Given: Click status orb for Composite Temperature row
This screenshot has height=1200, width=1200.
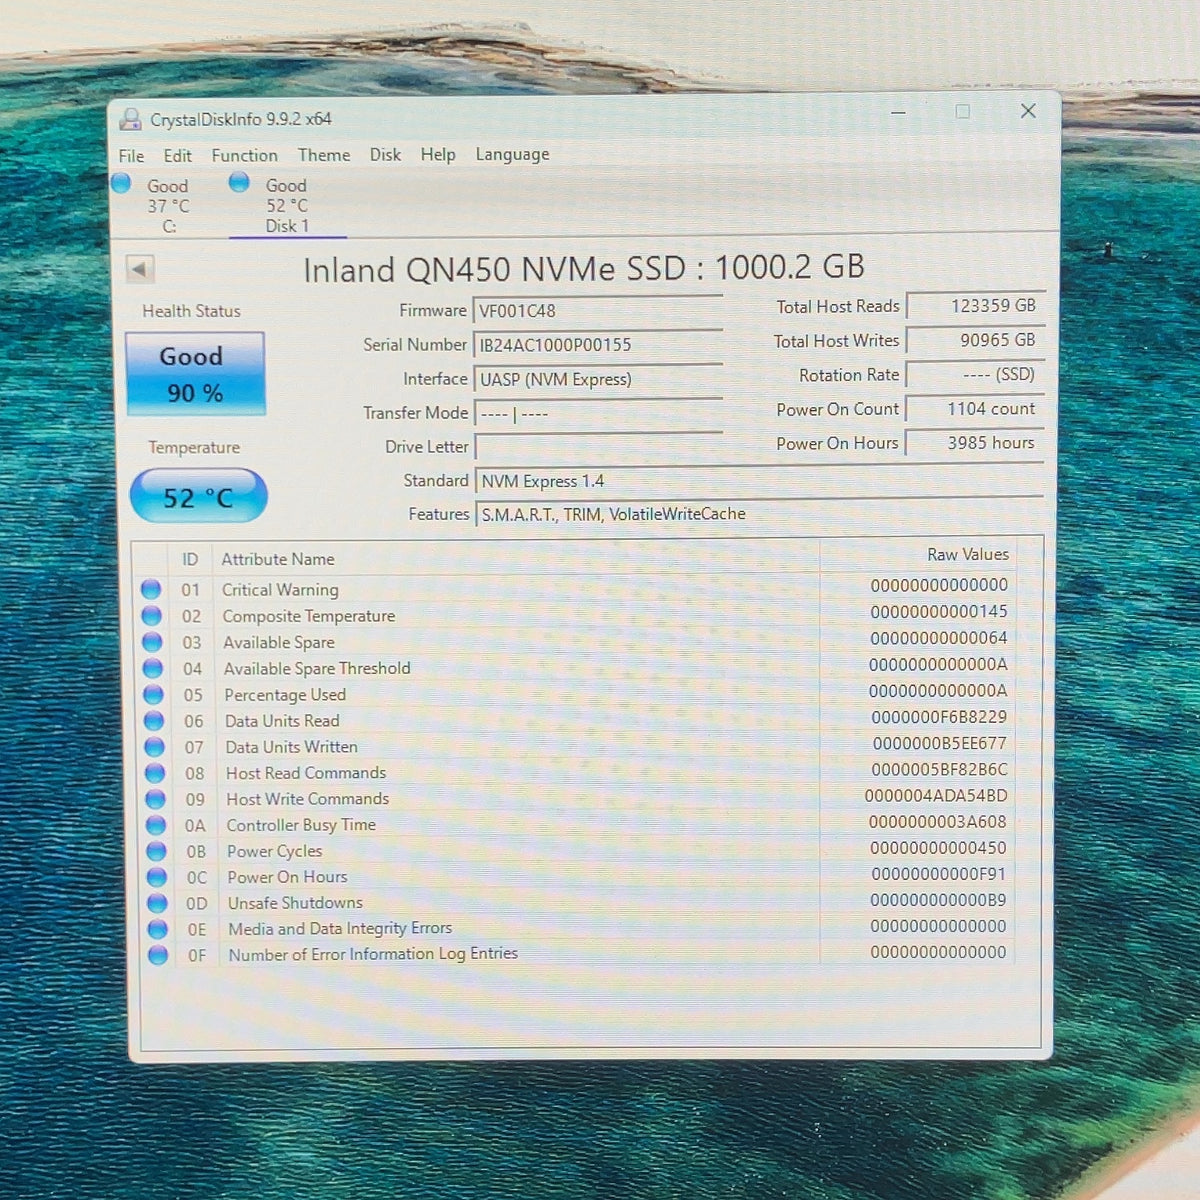Looking at the screenshot, I should click(x=152, y=615).
